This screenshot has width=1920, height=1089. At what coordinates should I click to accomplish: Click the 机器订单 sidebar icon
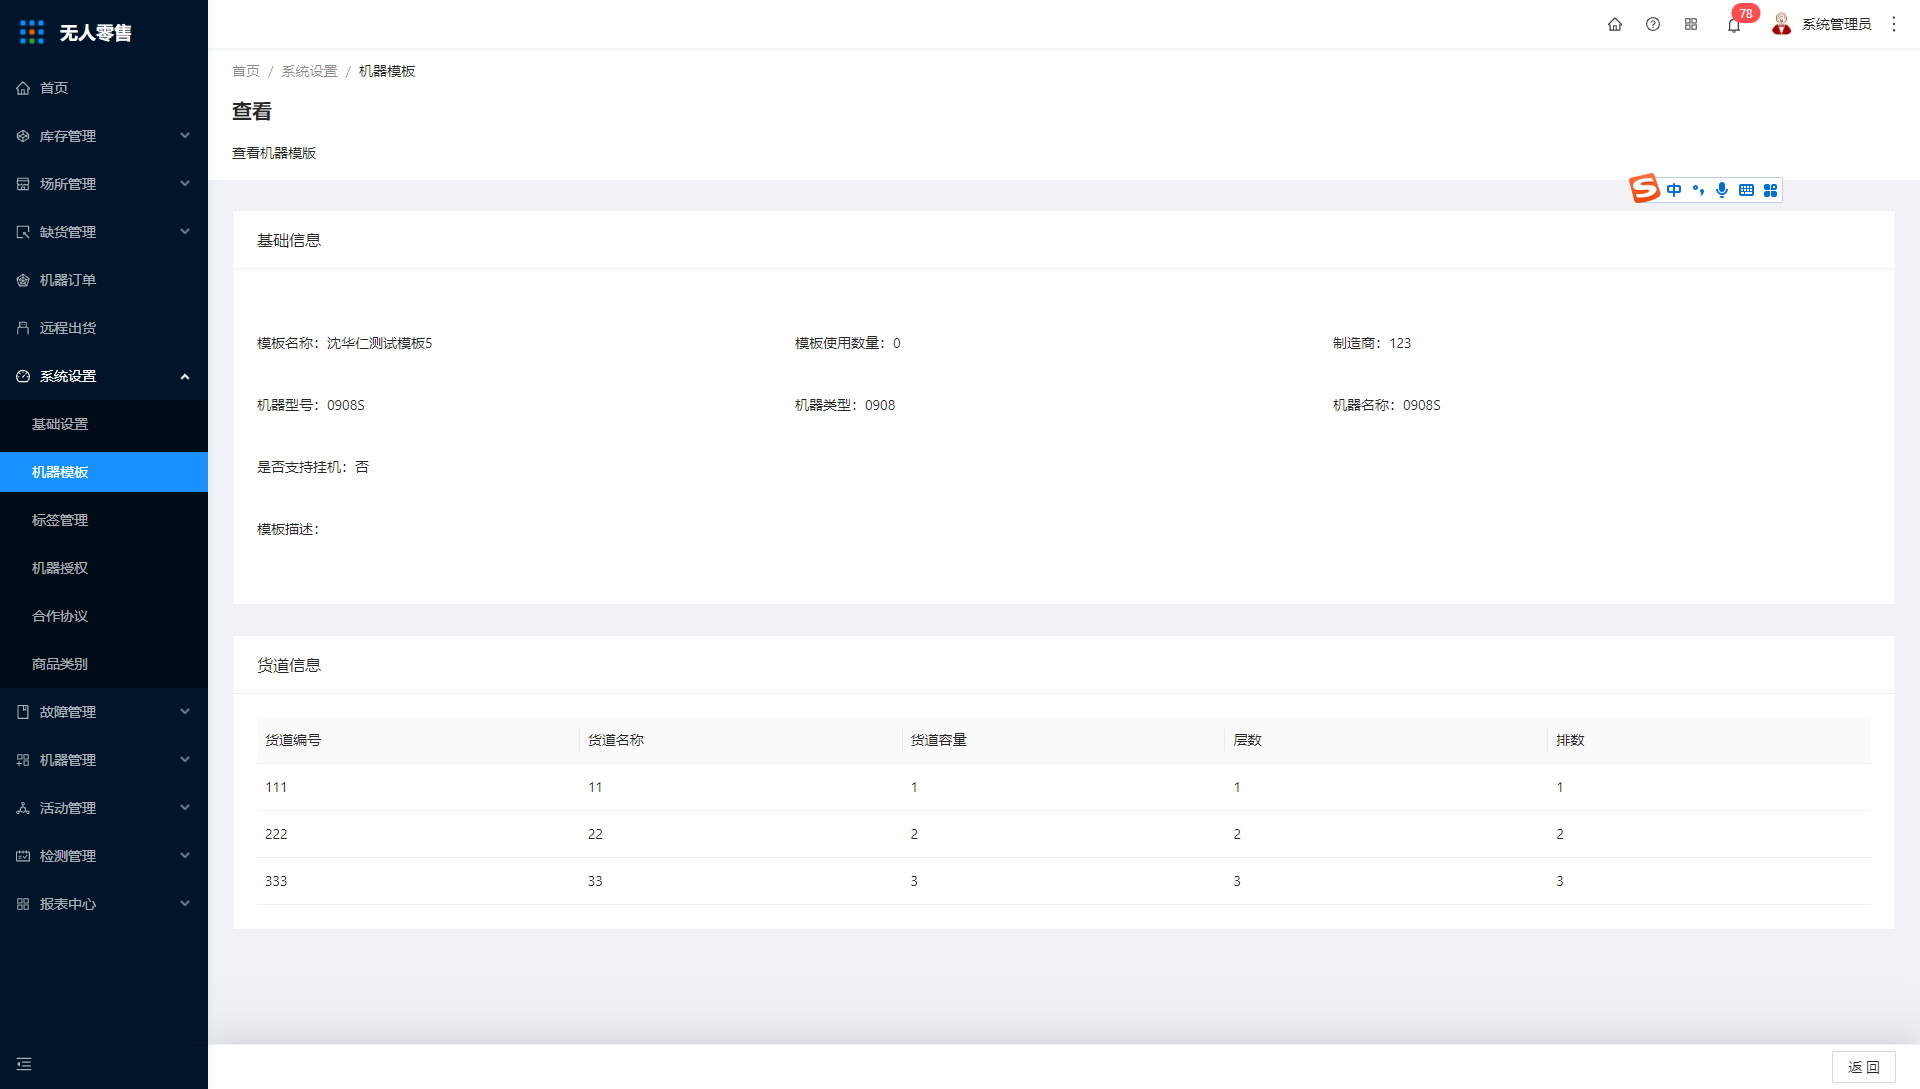(x=23, y=280)
